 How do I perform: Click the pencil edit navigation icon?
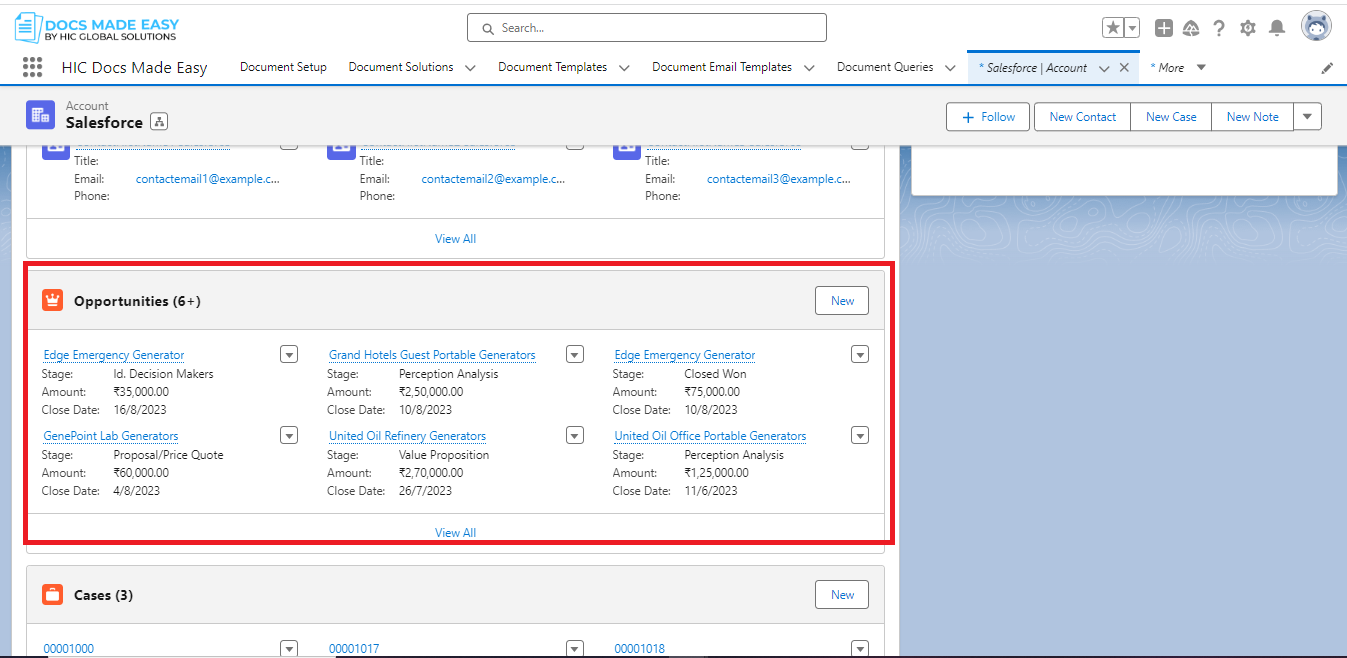point(1327,68)
